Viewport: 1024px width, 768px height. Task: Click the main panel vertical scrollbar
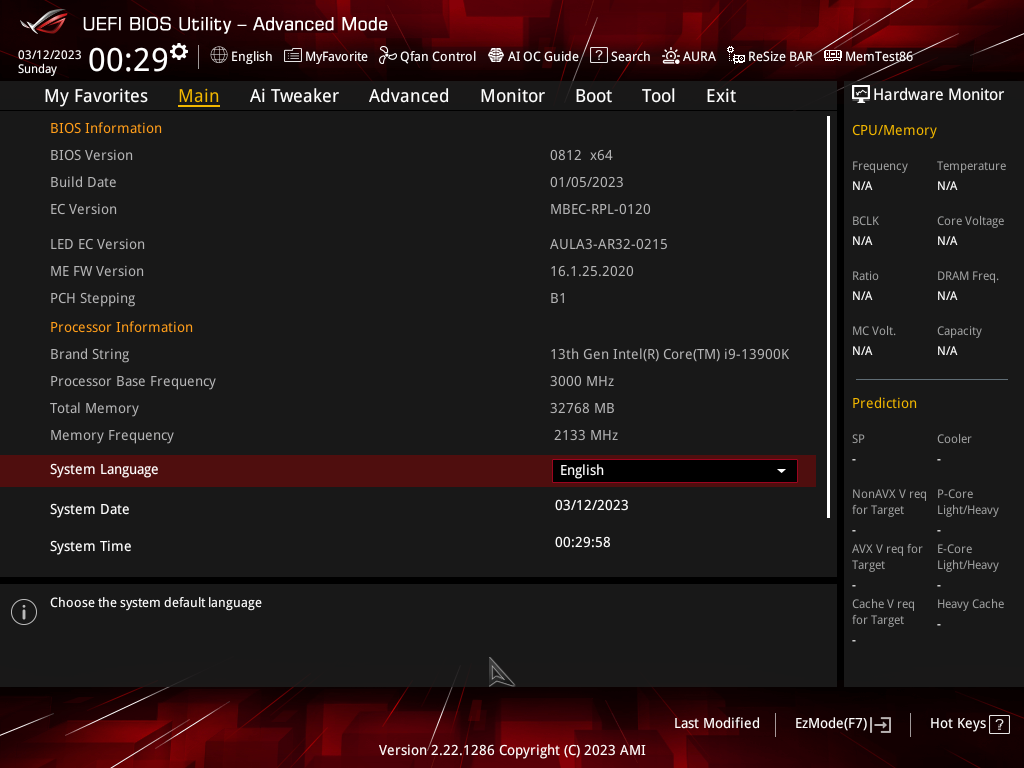point(828,317)
